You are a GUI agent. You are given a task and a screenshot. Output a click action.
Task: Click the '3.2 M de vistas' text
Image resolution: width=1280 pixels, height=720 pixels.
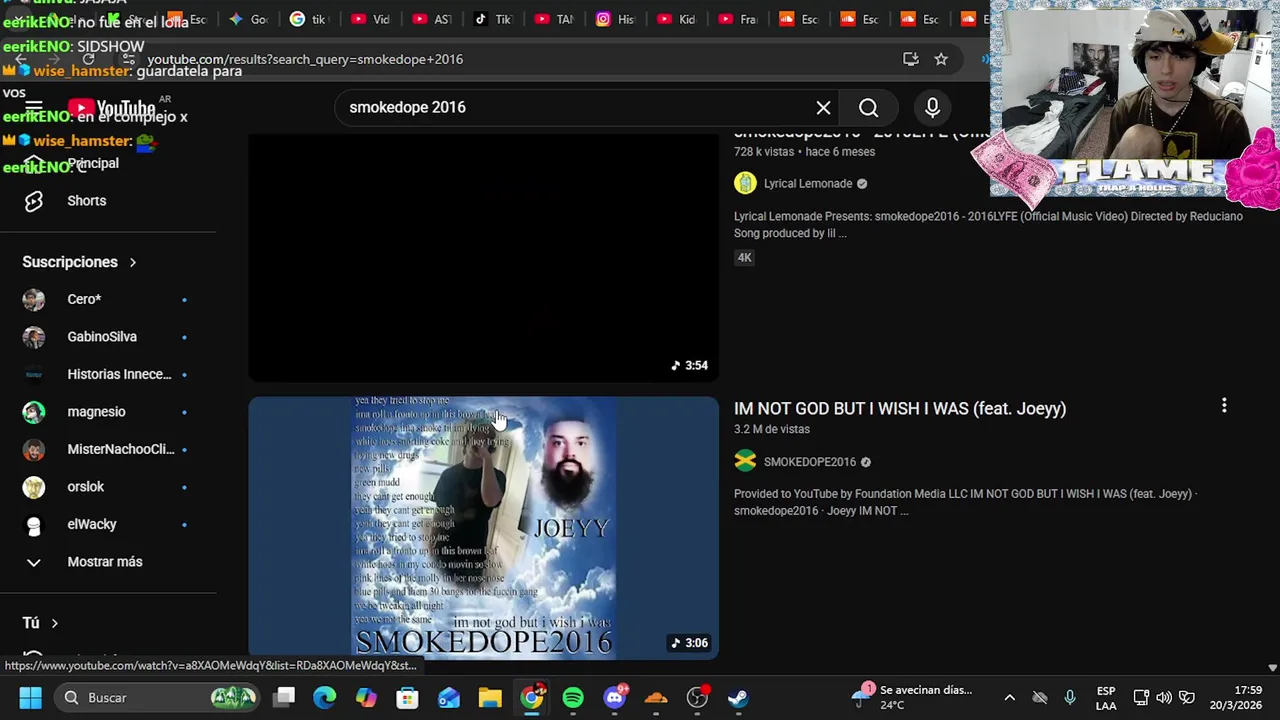click(772, 429)
